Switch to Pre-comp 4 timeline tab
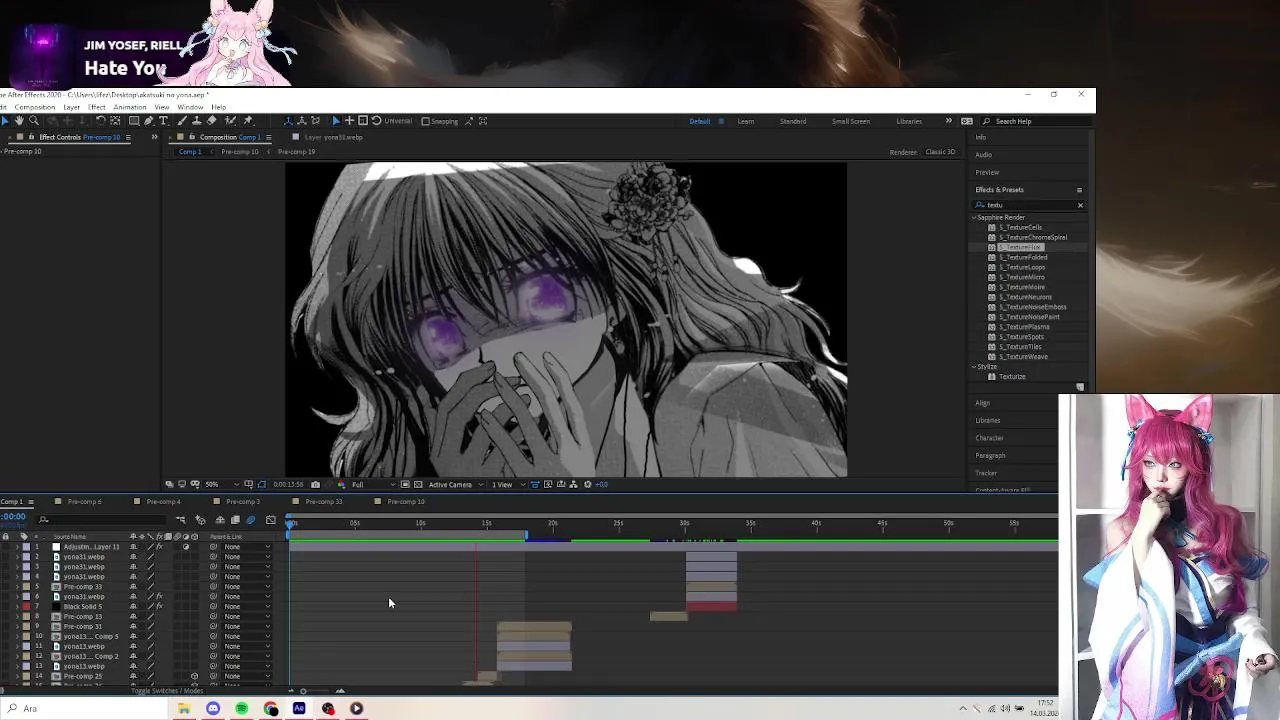 (163, 502)
